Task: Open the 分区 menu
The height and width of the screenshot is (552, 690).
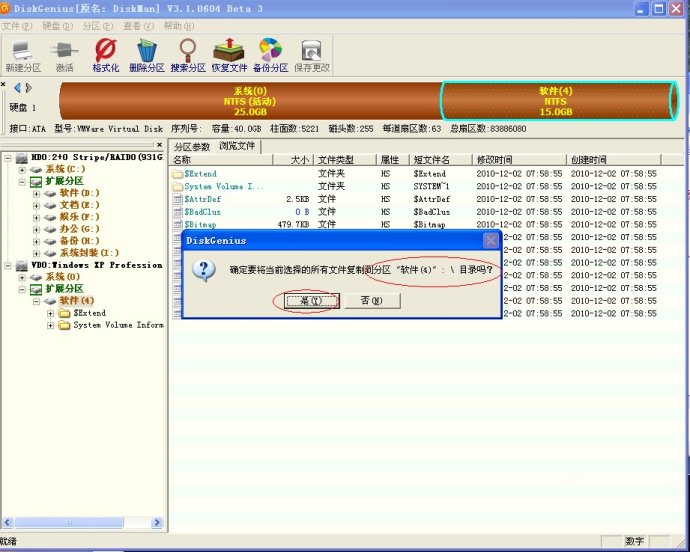Action: (98, 26)
